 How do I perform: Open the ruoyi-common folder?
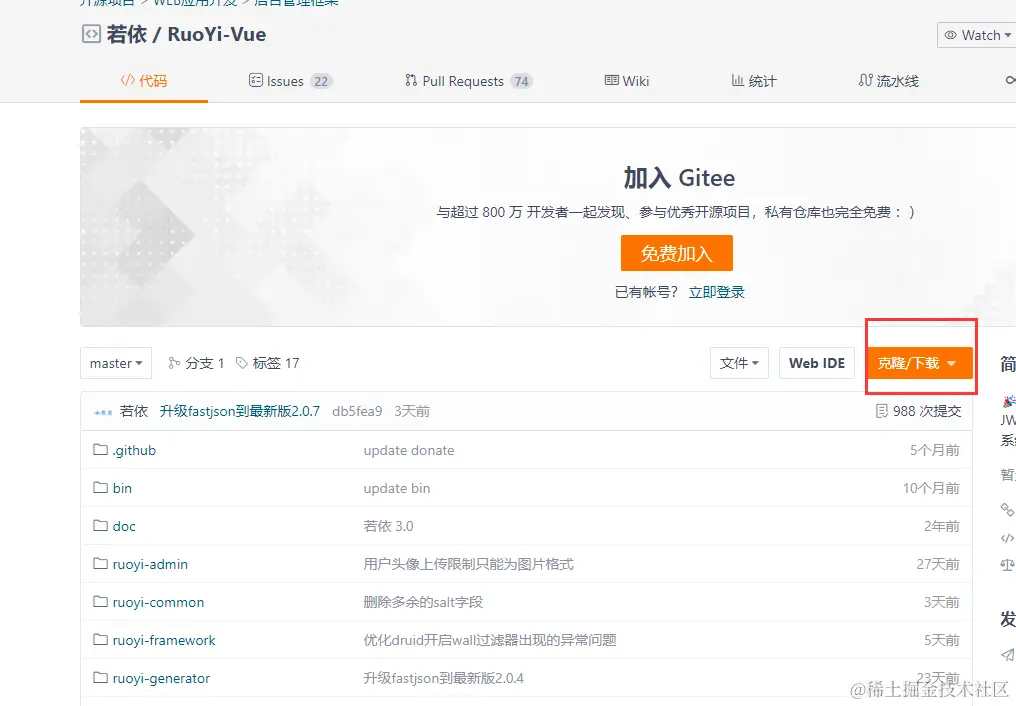point(158,602)
